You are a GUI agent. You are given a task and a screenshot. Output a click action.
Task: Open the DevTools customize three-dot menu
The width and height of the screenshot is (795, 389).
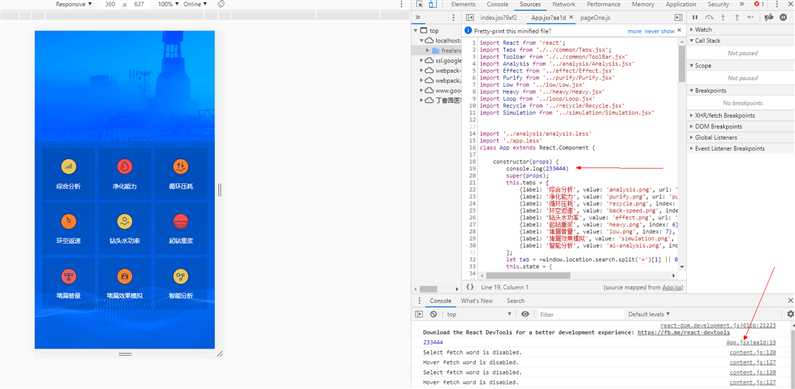click(x=777, y=4)
